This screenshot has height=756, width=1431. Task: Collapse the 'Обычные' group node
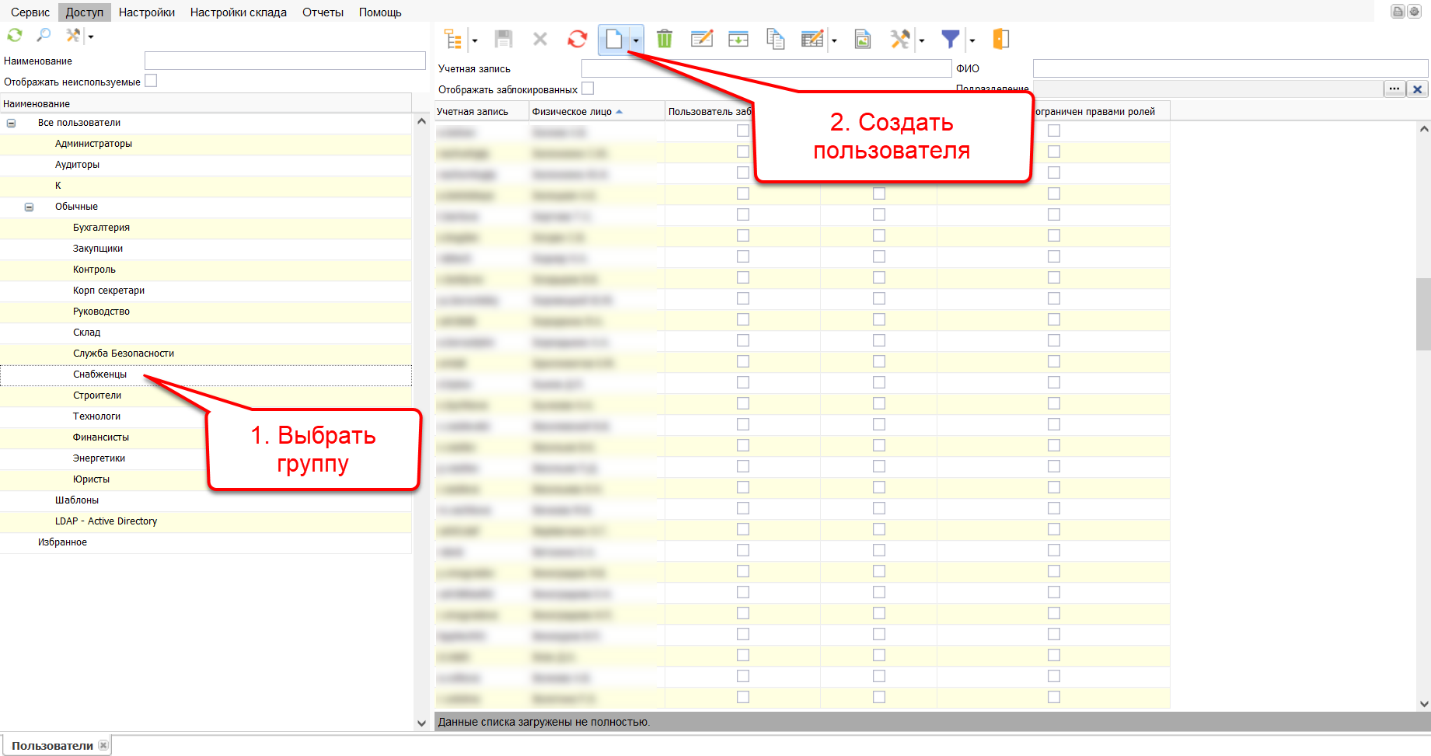point(29,207)
